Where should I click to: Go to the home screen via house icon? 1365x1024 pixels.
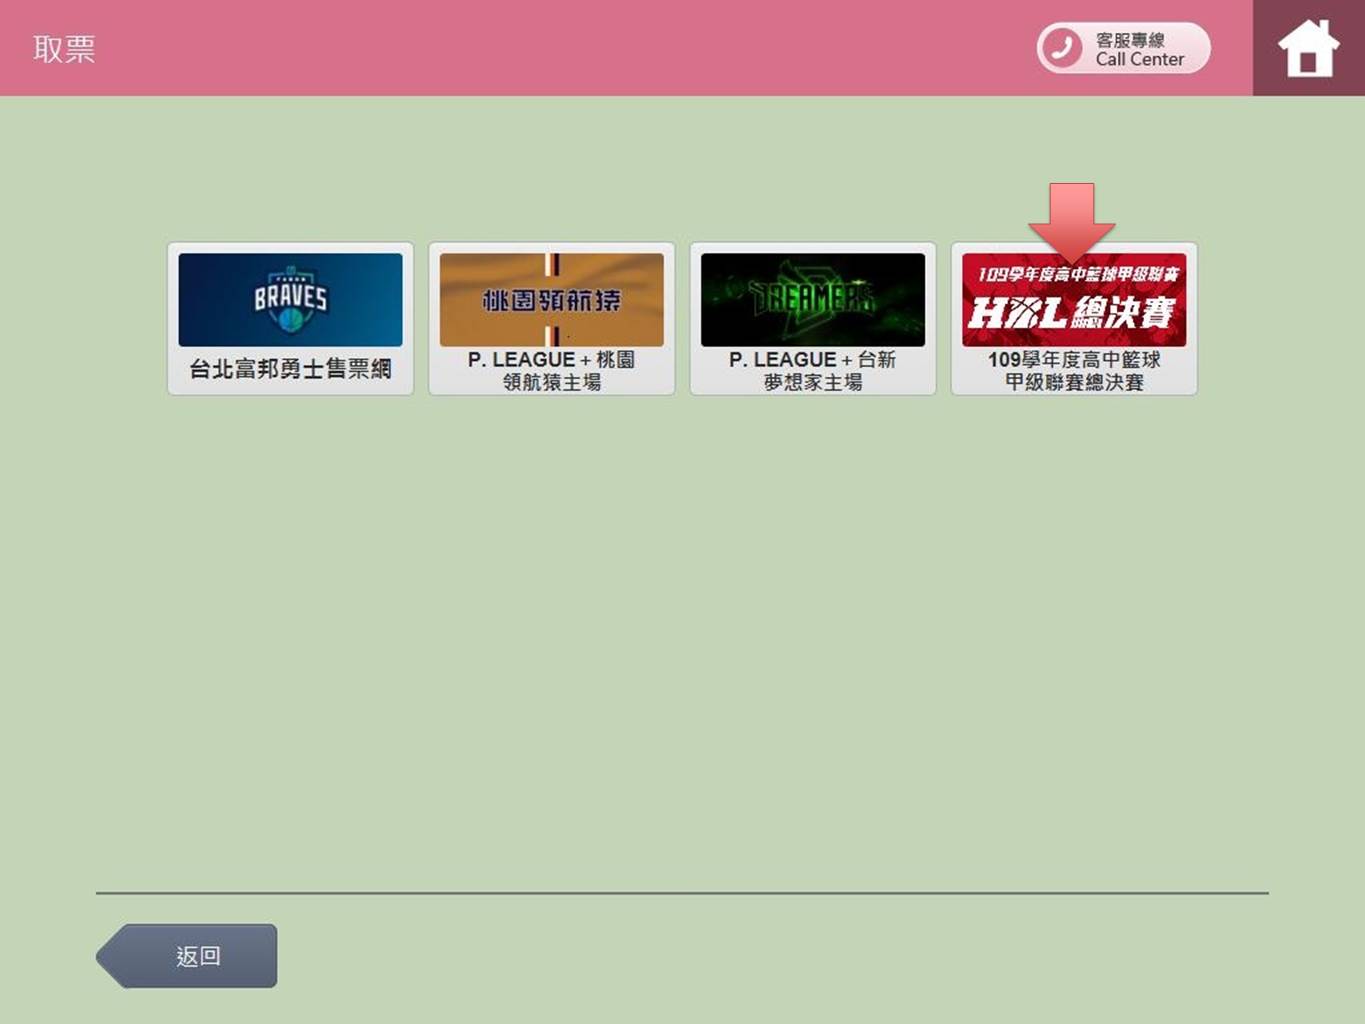coord(1307,48)
